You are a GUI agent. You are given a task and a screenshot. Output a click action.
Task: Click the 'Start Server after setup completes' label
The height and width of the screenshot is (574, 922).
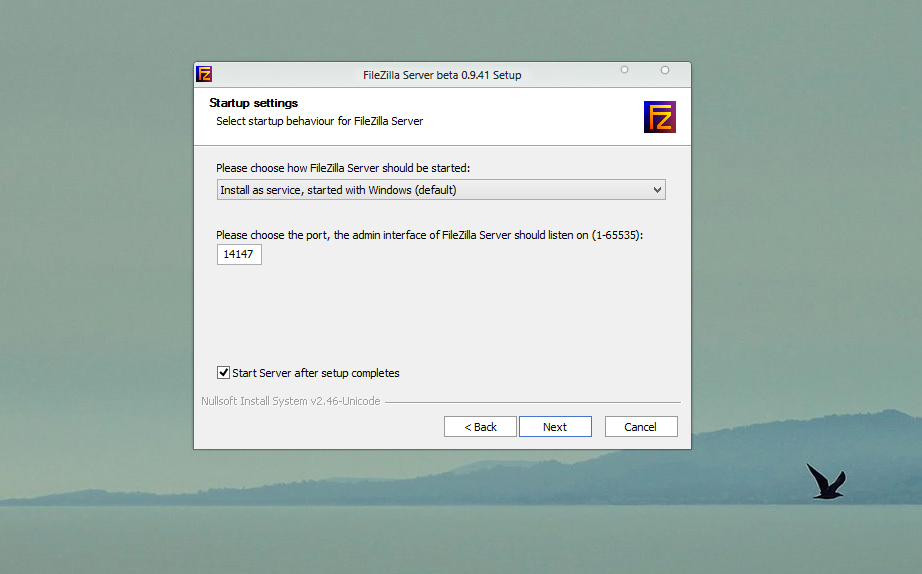tap(316, 373)
